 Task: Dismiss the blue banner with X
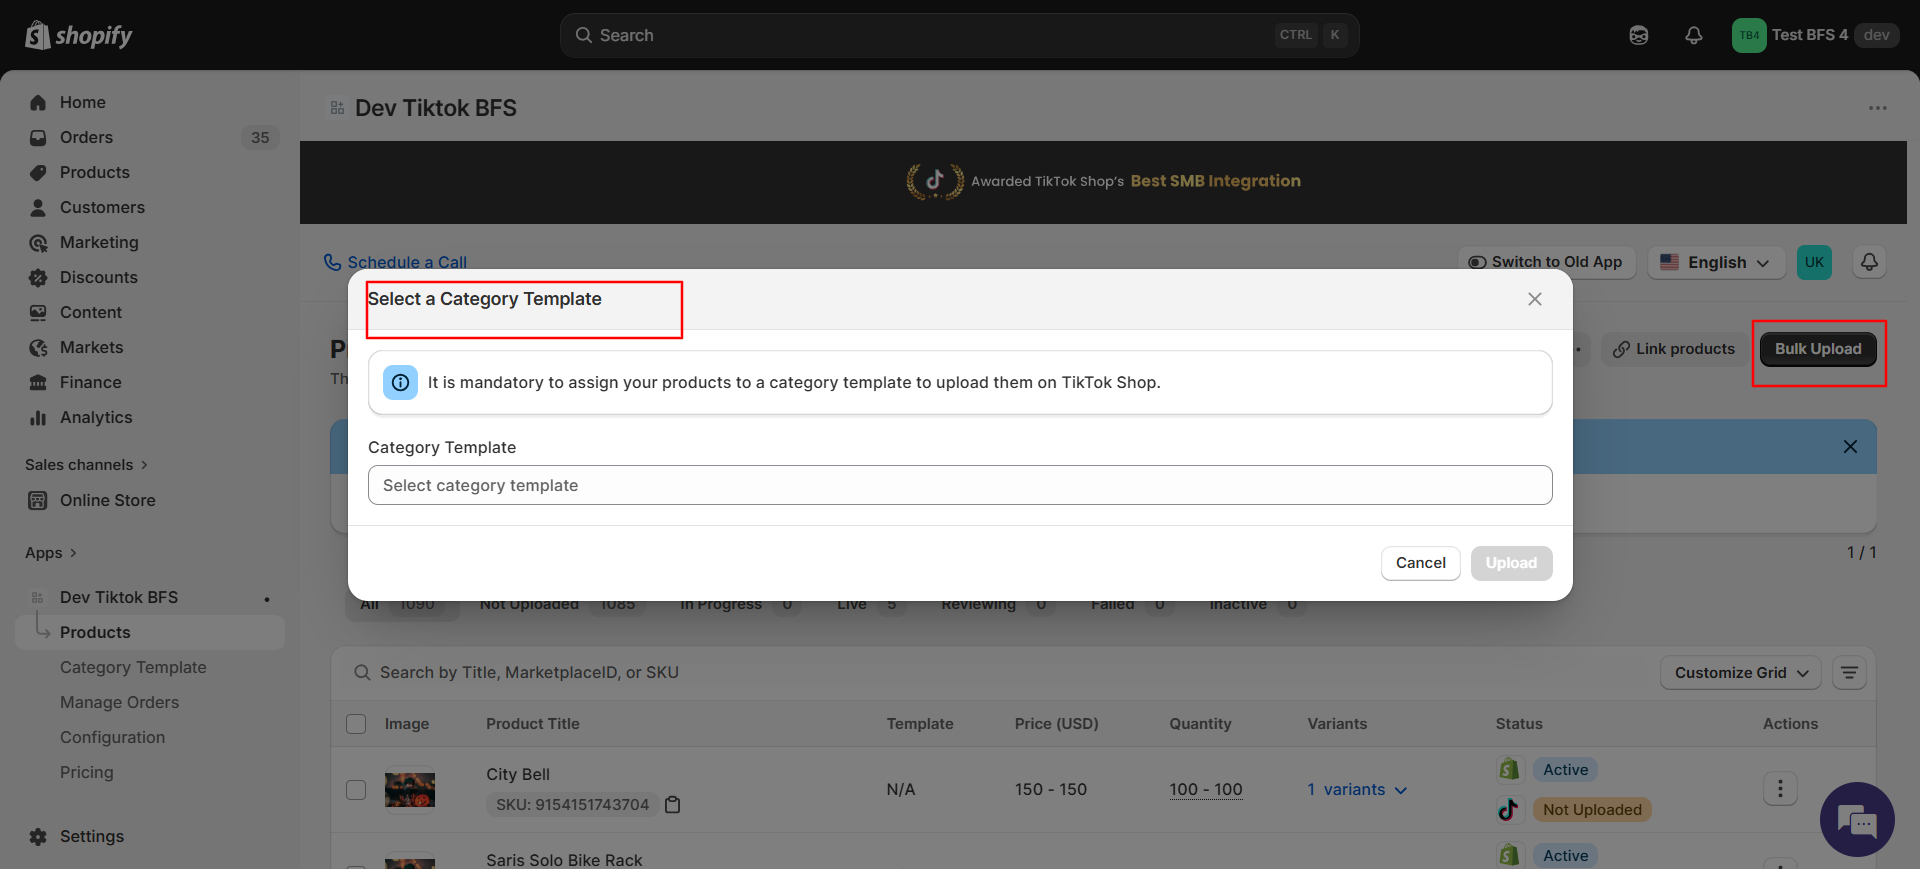1850,447
